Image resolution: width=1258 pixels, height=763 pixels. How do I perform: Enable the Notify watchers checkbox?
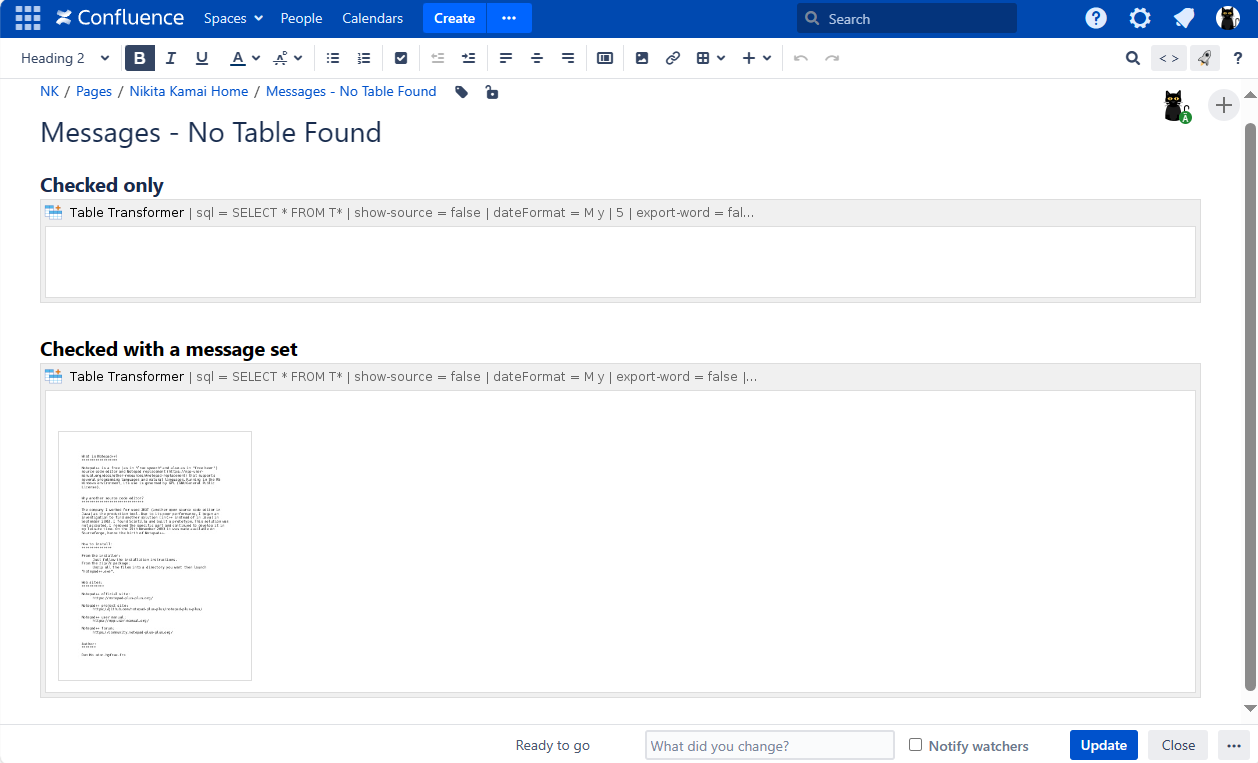click(915, 745)
